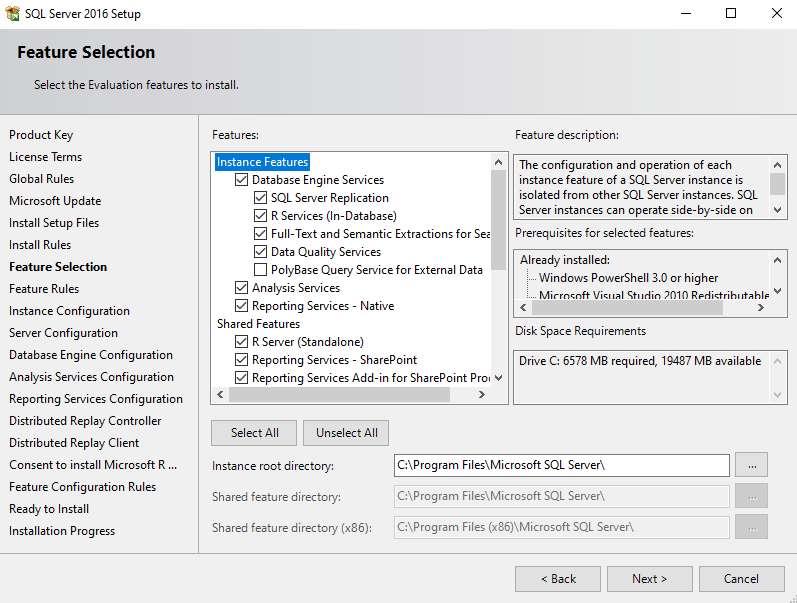Toggle R Services (In-Database) checkbox

260,216
